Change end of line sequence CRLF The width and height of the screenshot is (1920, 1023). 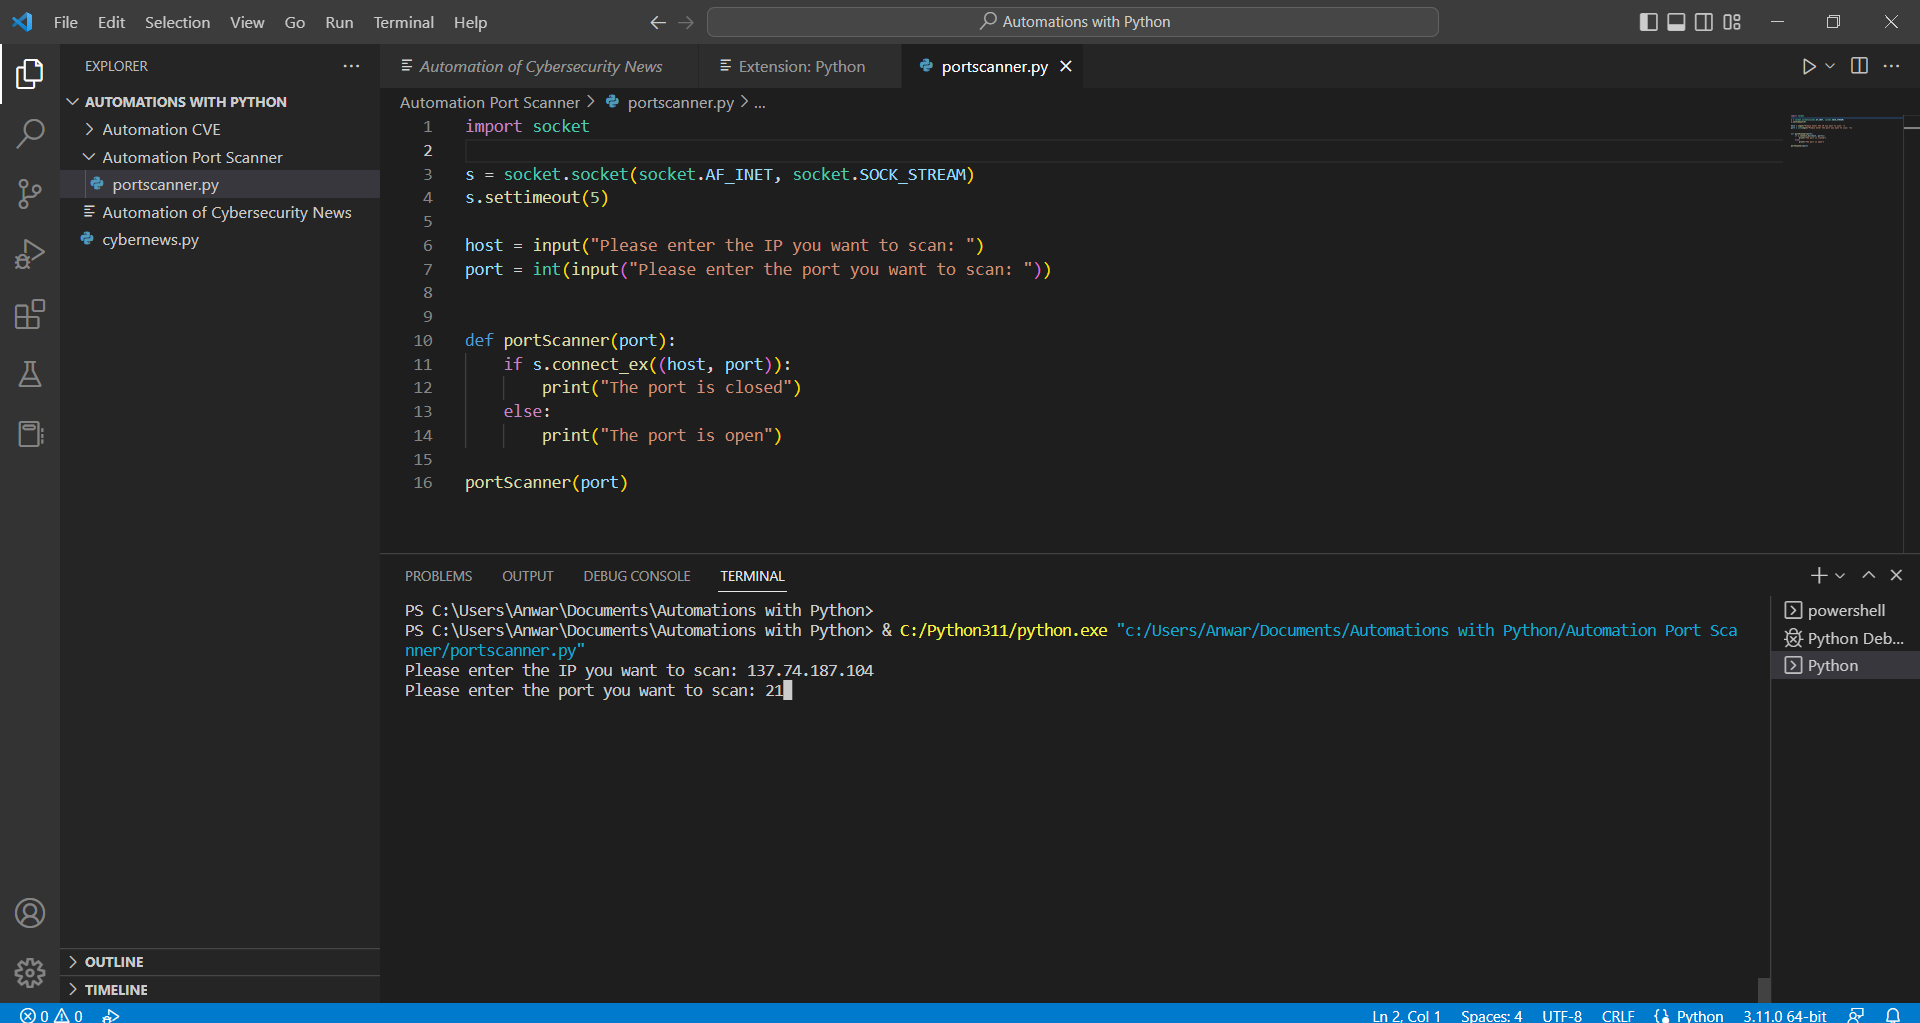point(1618,1015)
